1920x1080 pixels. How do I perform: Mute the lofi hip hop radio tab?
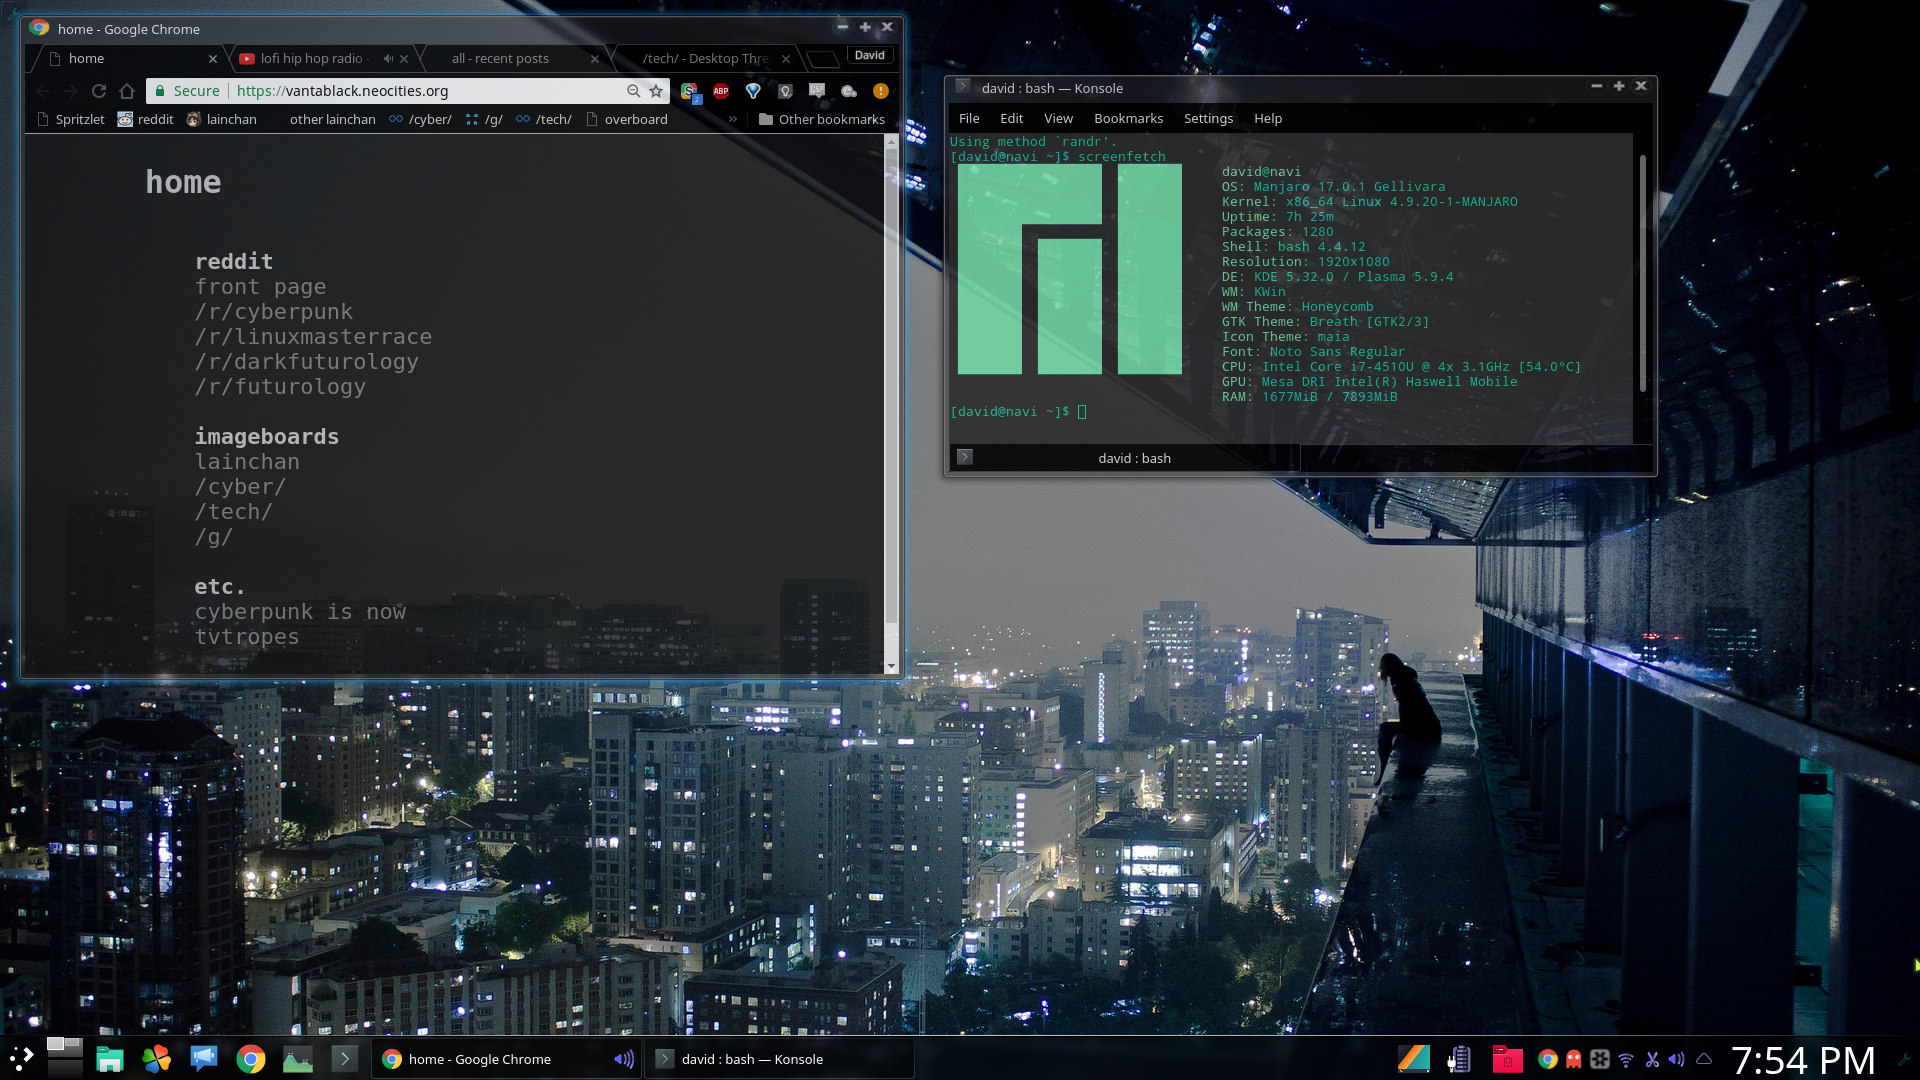click(388, 59)
